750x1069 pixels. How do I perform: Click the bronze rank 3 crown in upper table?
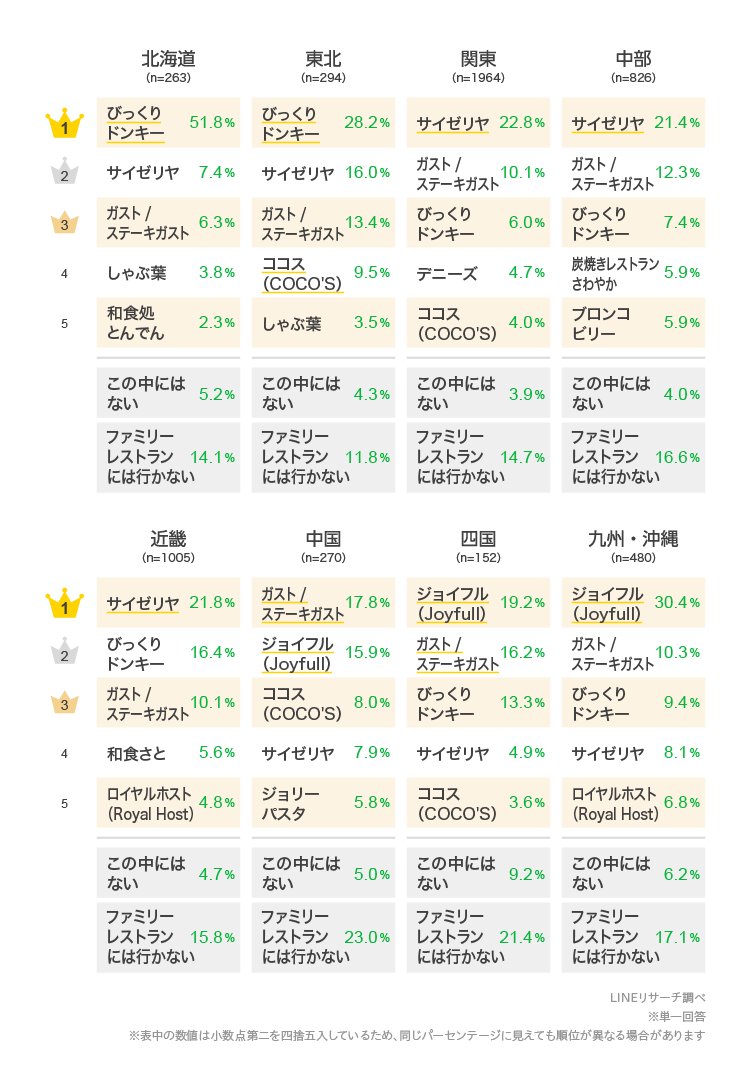pos(64,223)
